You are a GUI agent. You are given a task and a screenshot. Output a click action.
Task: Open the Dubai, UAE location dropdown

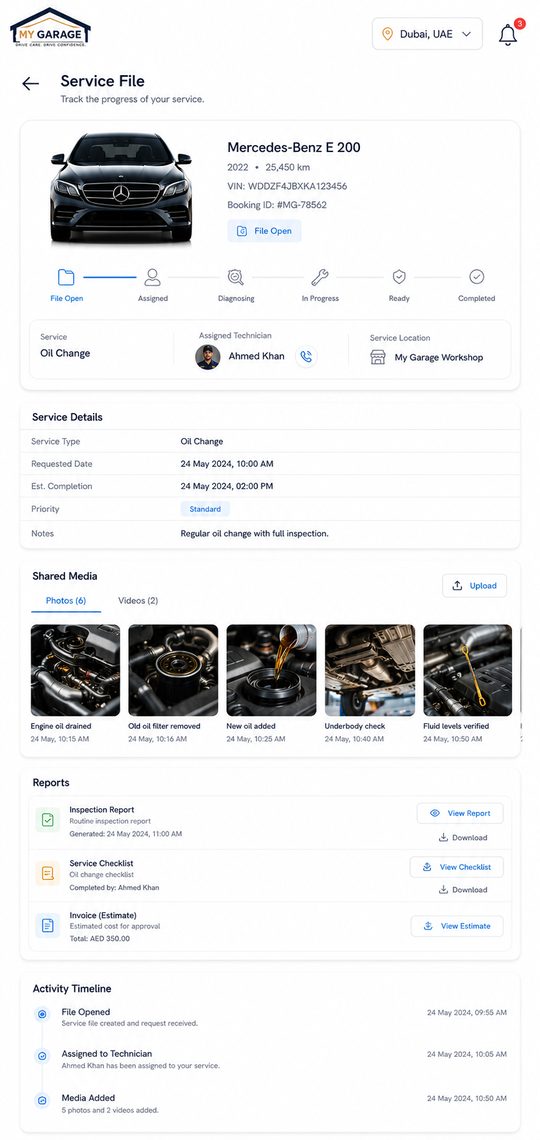(427, 34)
